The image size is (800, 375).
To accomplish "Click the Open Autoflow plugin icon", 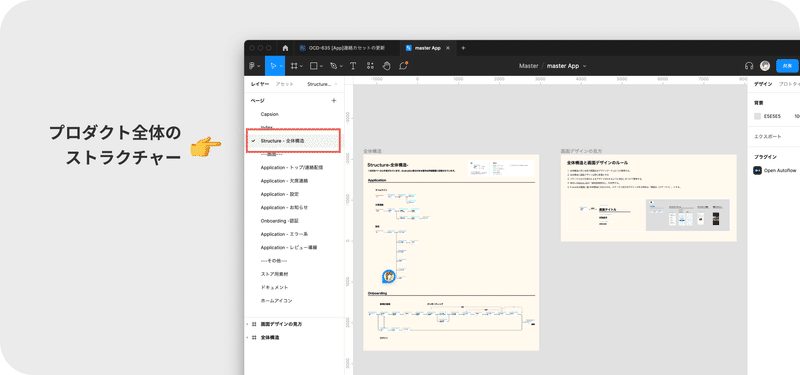I will (x=757, y=170).
